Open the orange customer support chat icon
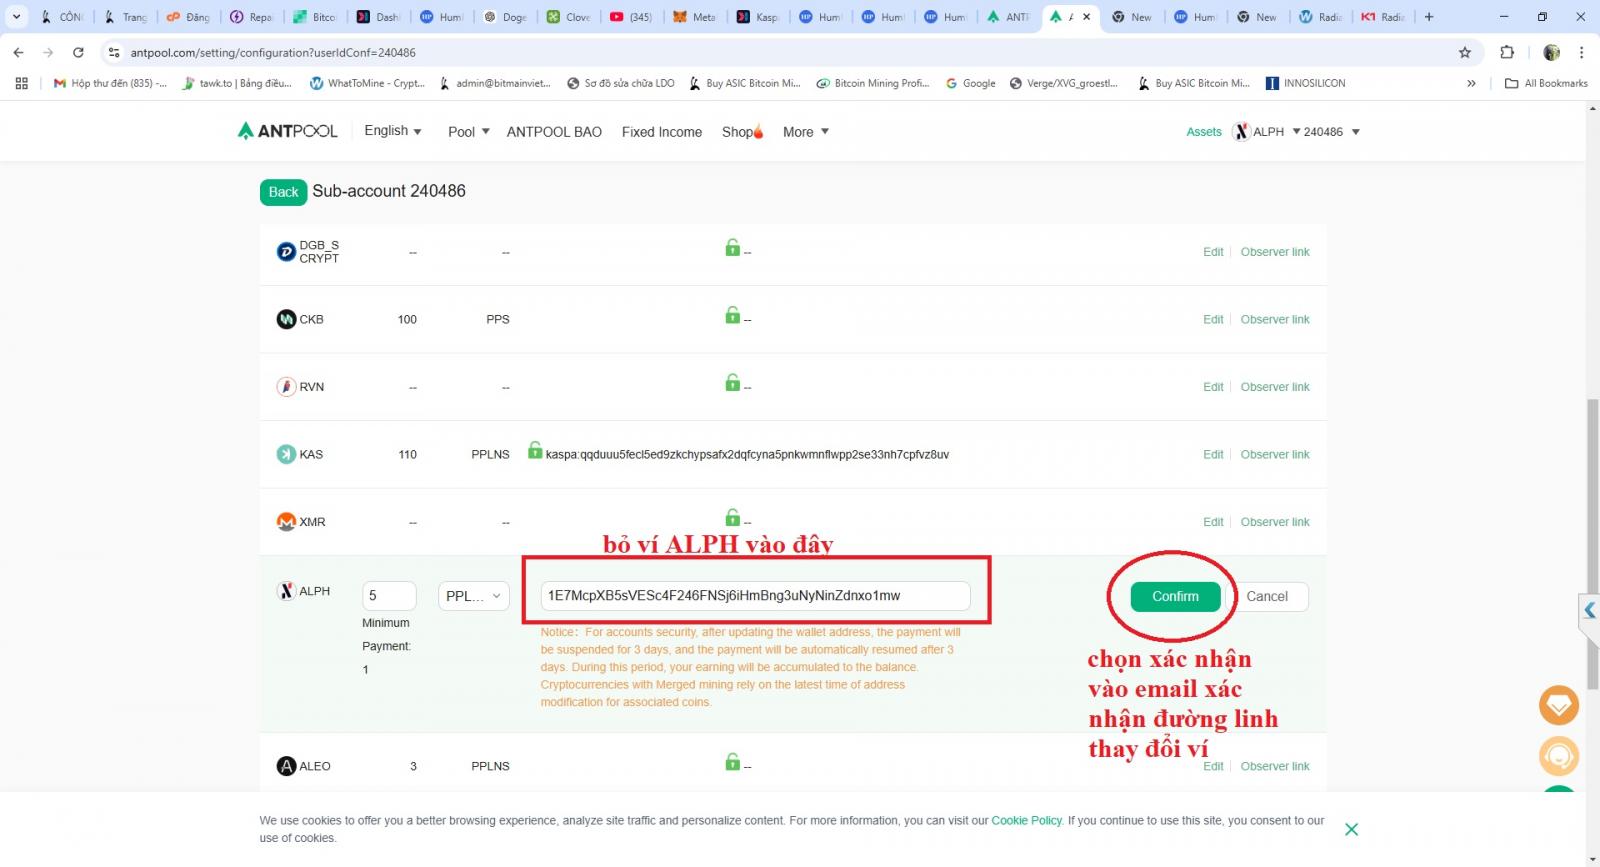The image size is (1600, 867). pyautogui.click(x=1558, y=755)
